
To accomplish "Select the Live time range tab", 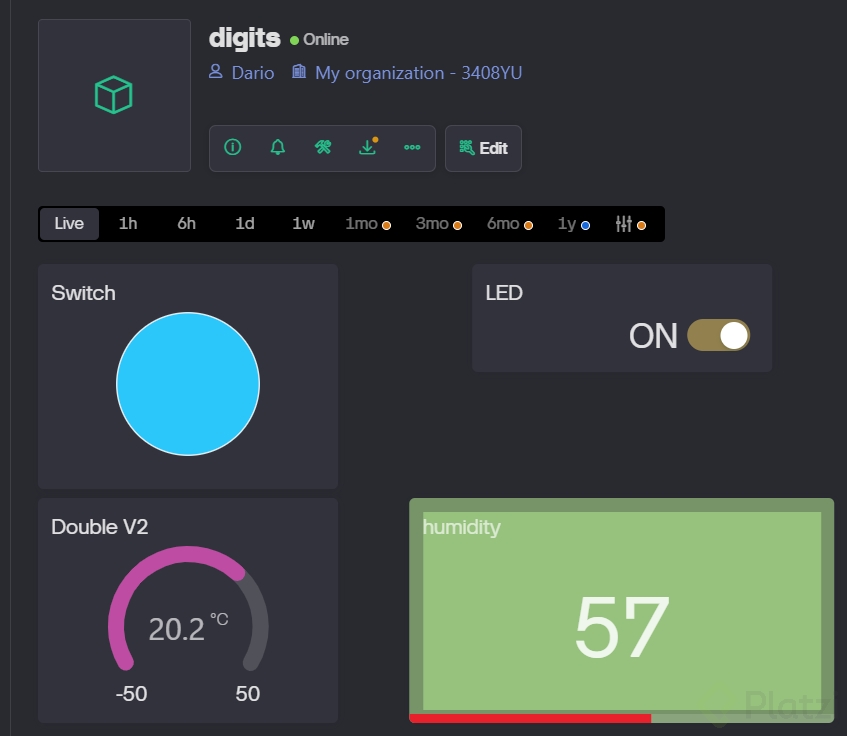I will [69, 224].
